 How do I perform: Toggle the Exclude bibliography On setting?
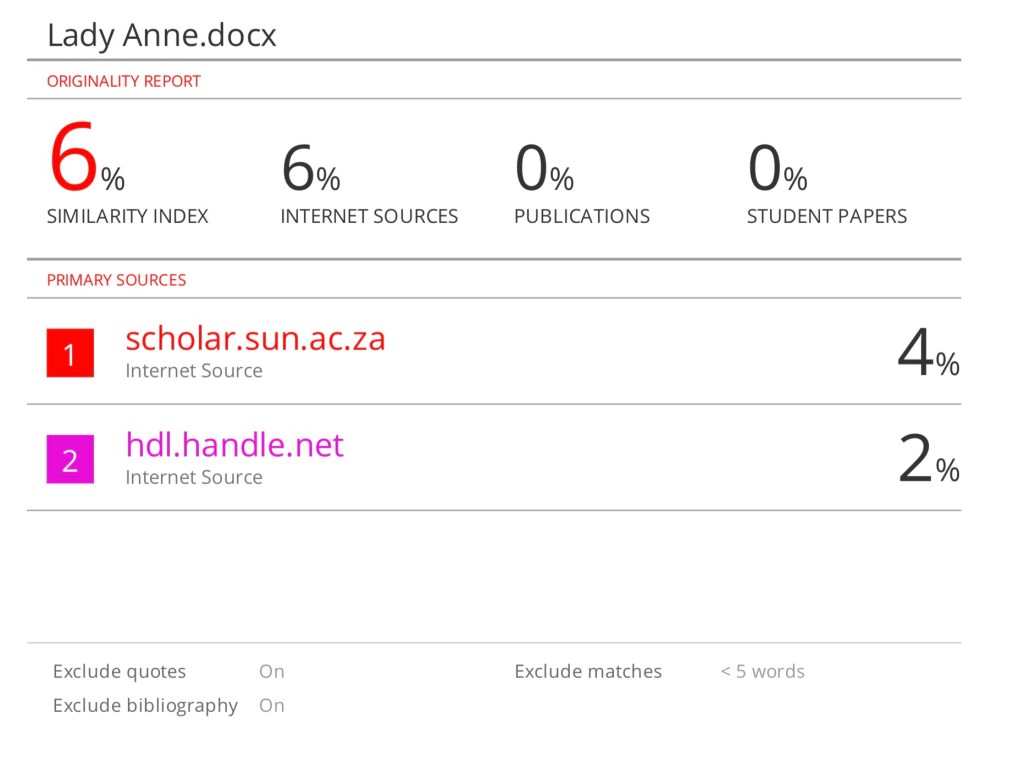click(x=272, y=705)
